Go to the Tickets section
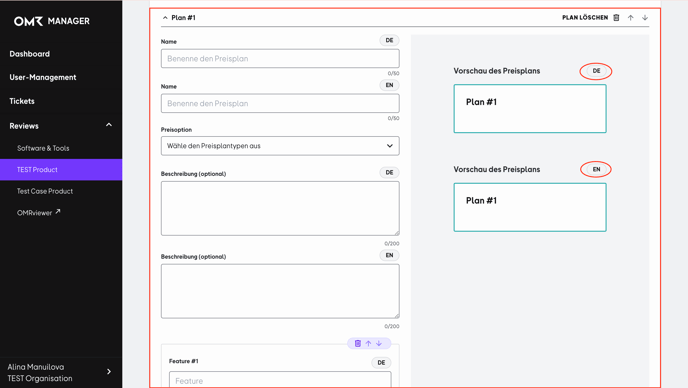 pyautogui.click(x=22, y=101)
